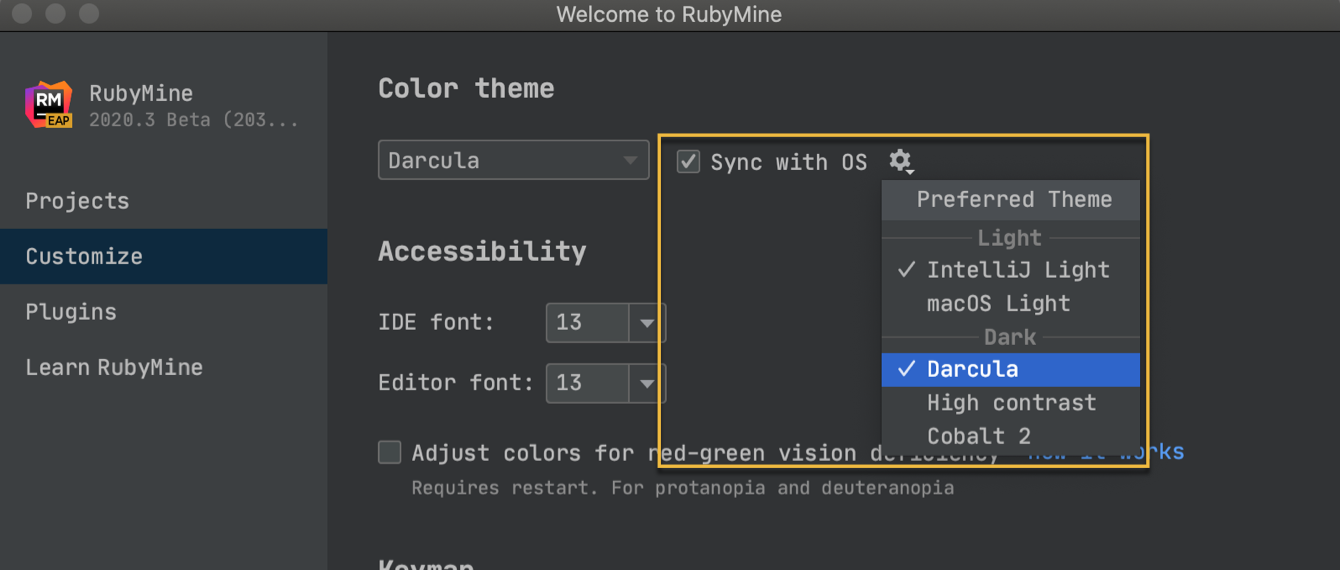Click the RubyMine EAP logo icon
Image resolution: width=1340 pixels, height=570 pixels.
click(49, 105)
